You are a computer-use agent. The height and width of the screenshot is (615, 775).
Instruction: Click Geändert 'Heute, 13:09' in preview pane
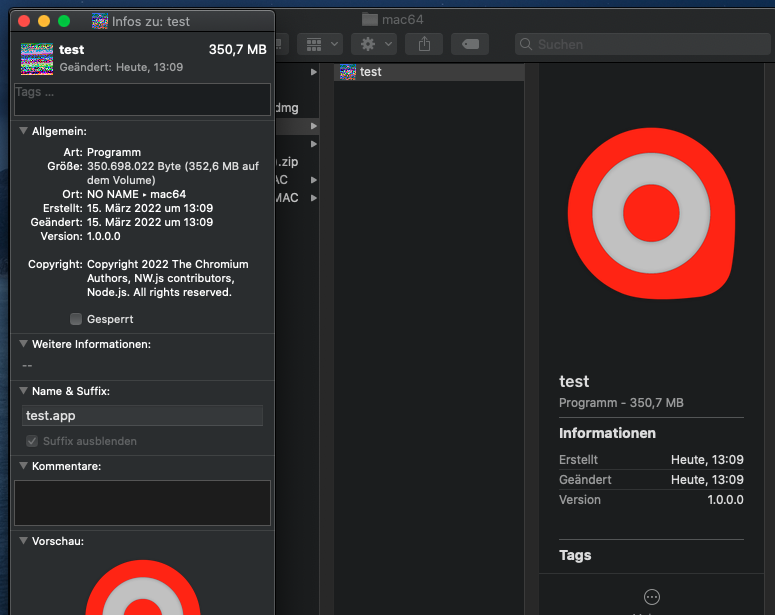(x=707, y=480)
